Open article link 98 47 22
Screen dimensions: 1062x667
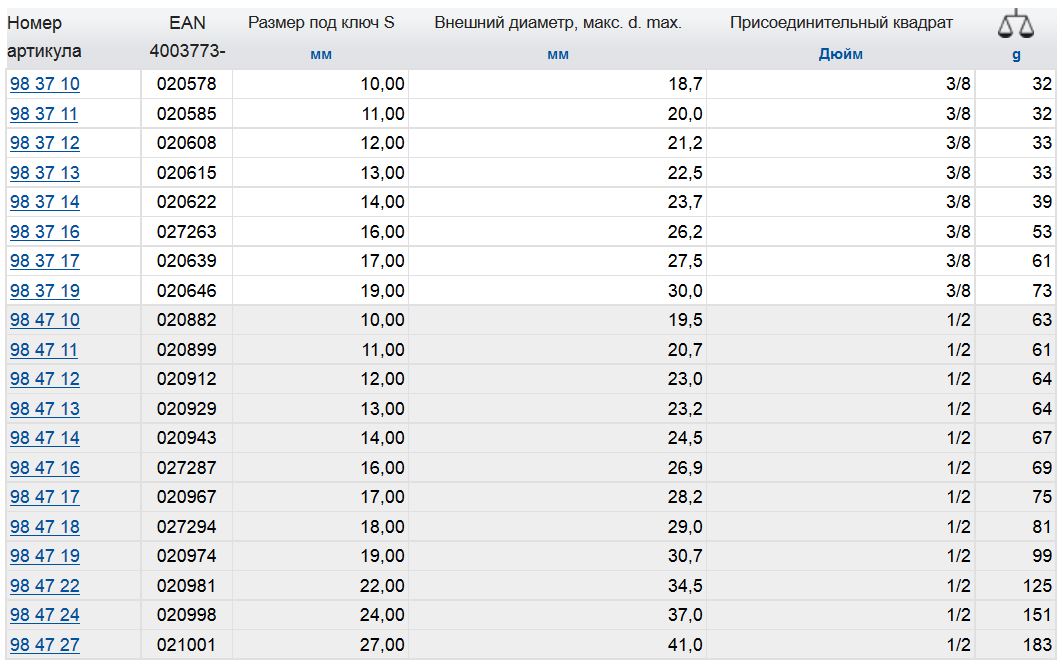click(x=45, y=586)
